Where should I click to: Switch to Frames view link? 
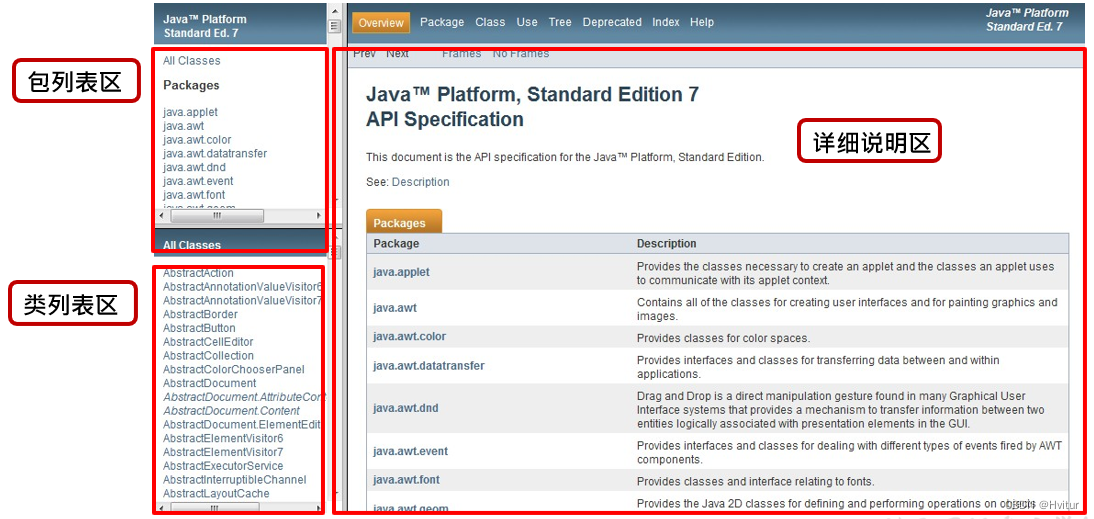(461, 54)
